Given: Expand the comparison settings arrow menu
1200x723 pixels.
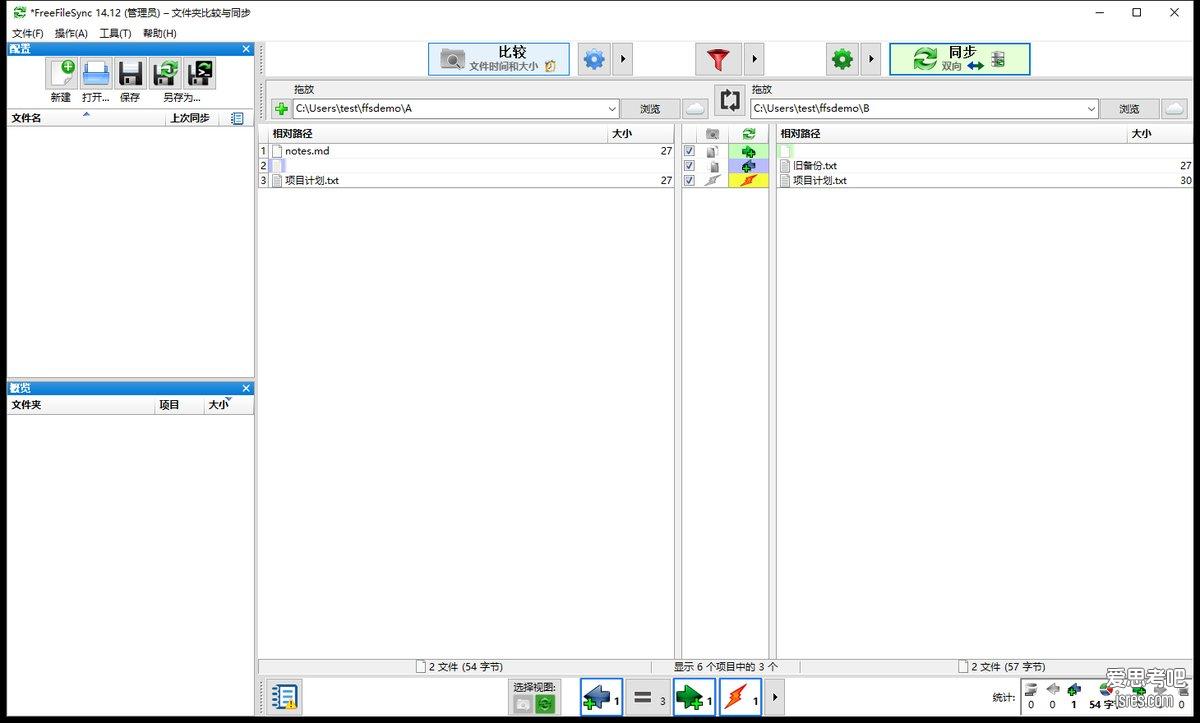Looking at the screenshot, I should click(x=622, y=60).
